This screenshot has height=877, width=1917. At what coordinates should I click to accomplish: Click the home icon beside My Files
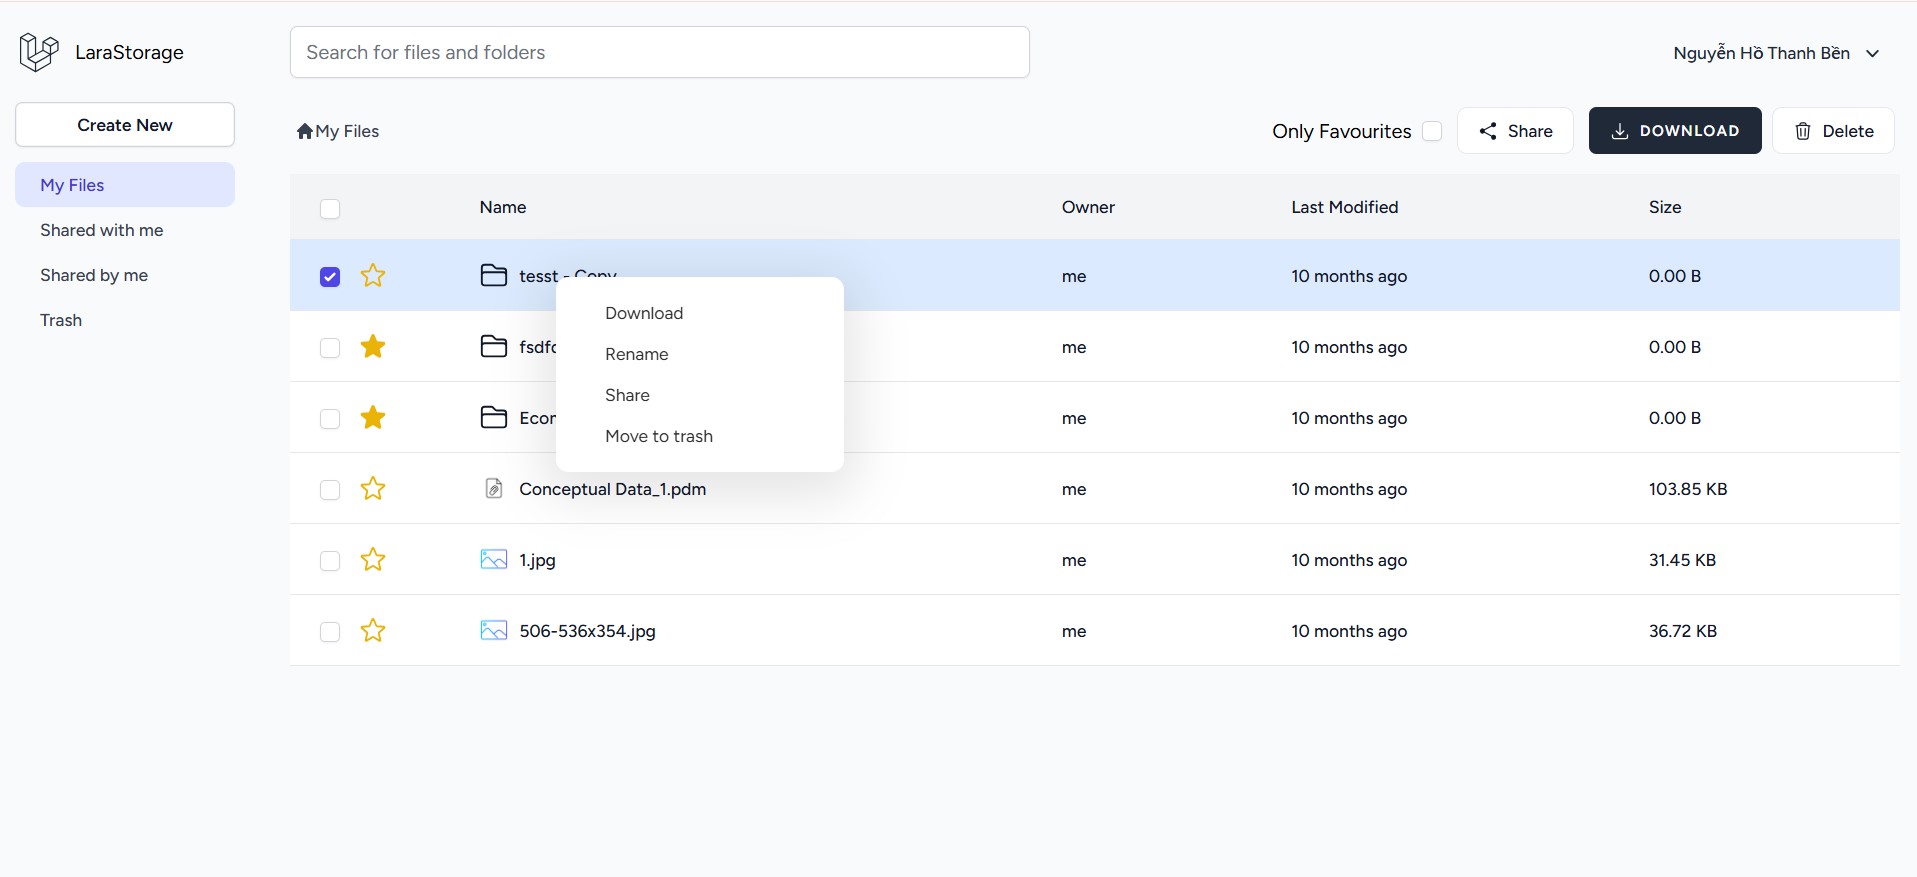pyautogui.click(x=305, y=131)
